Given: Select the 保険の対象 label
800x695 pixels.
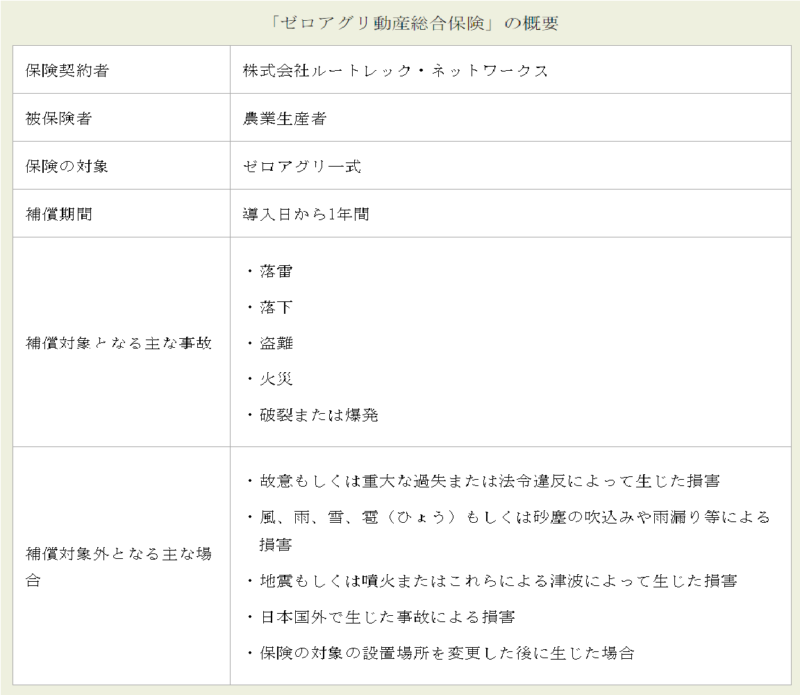Looking at the screenshot, I should coord(67,166).
